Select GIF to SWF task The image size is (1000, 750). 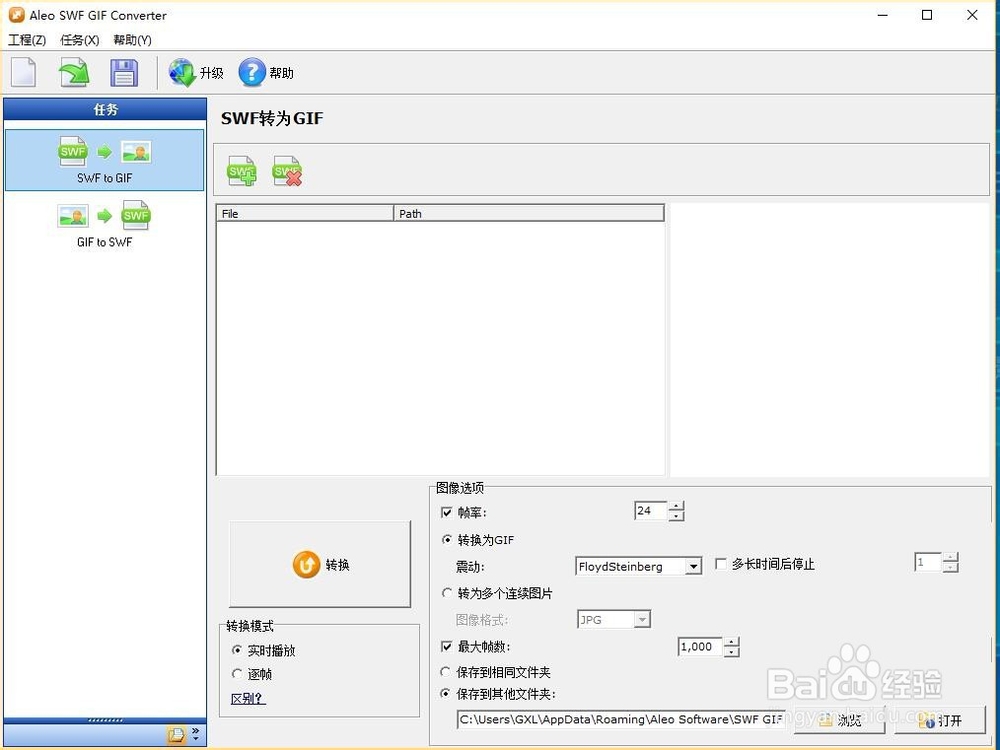coord(105,224)
